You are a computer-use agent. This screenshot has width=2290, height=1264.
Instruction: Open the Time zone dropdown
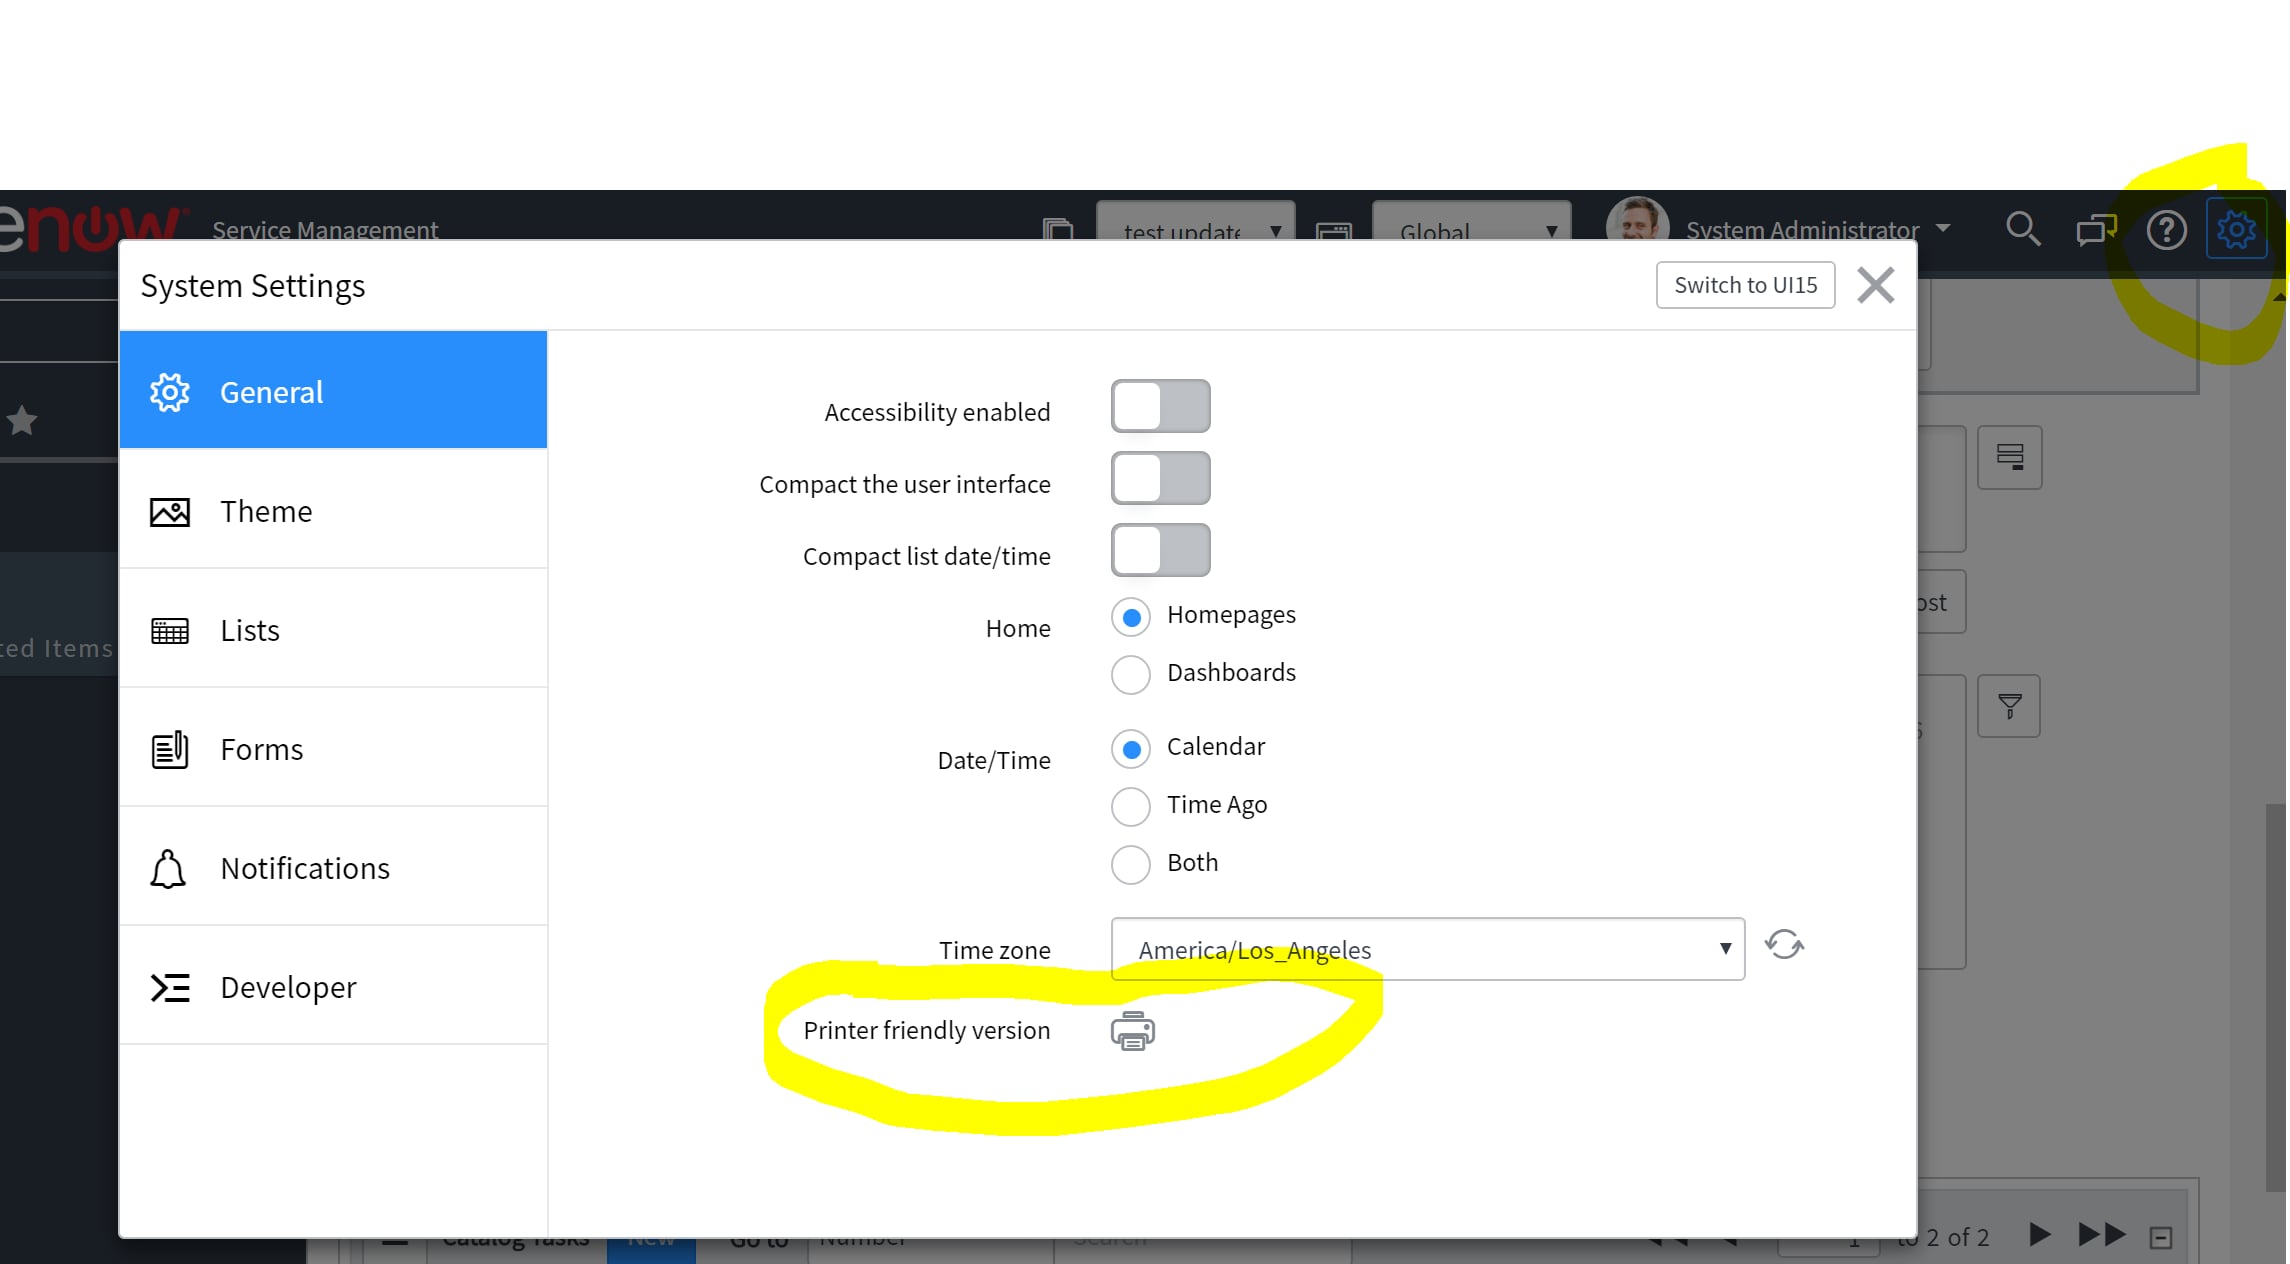pos(1427,949)
